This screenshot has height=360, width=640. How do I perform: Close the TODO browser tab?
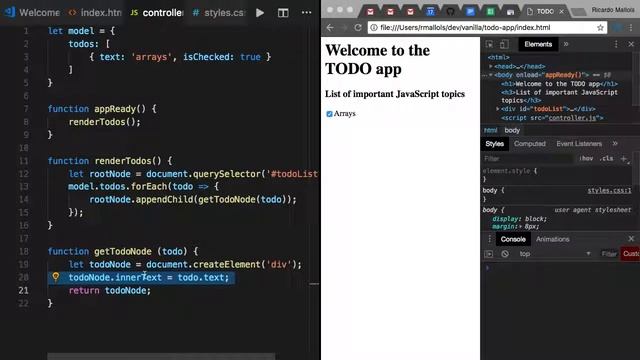click(562, 12)
